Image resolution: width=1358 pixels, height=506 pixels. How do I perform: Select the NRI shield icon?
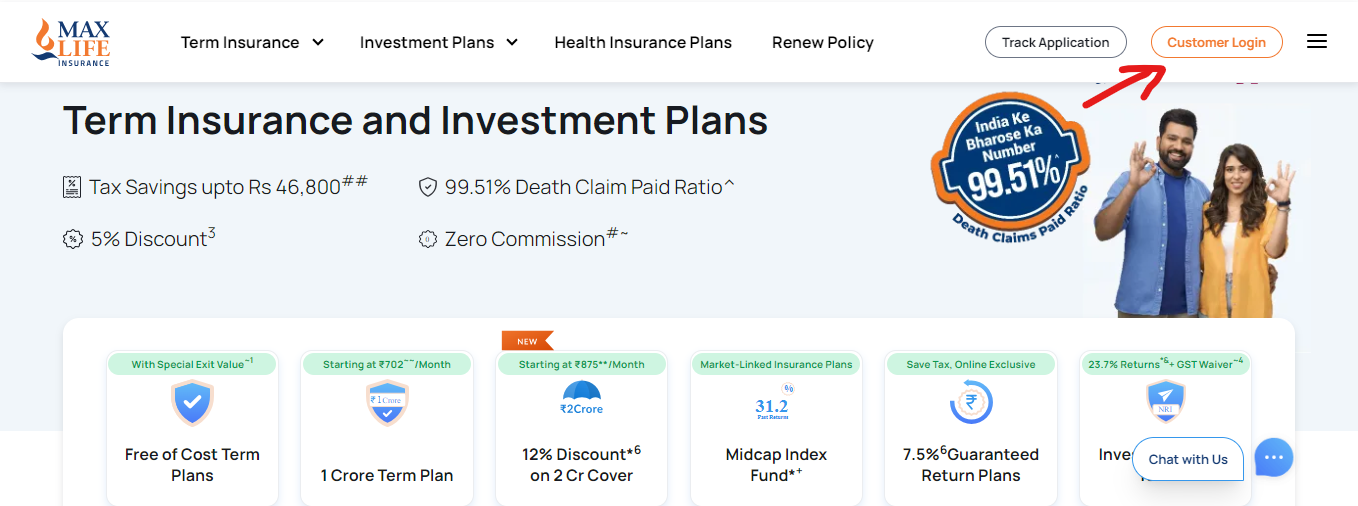point(1165,403)
